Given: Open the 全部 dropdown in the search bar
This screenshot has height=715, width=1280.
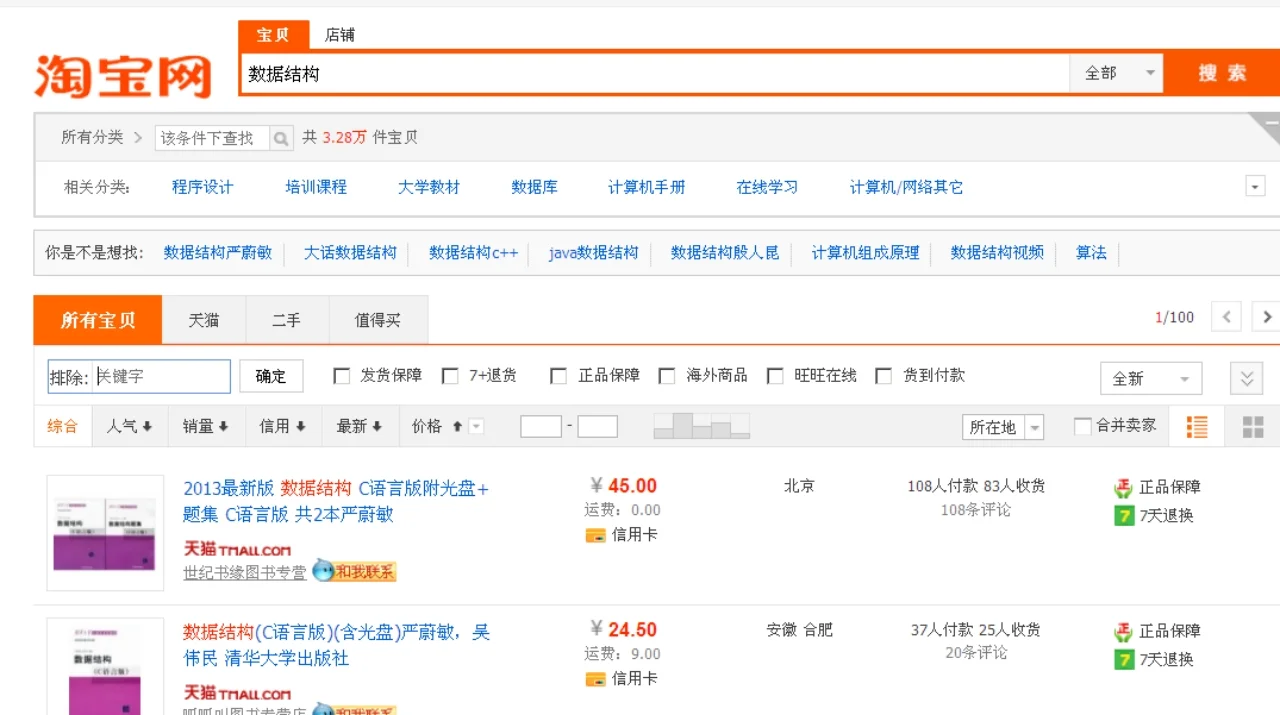Looking at the screenshot, I should (1116, 73).
